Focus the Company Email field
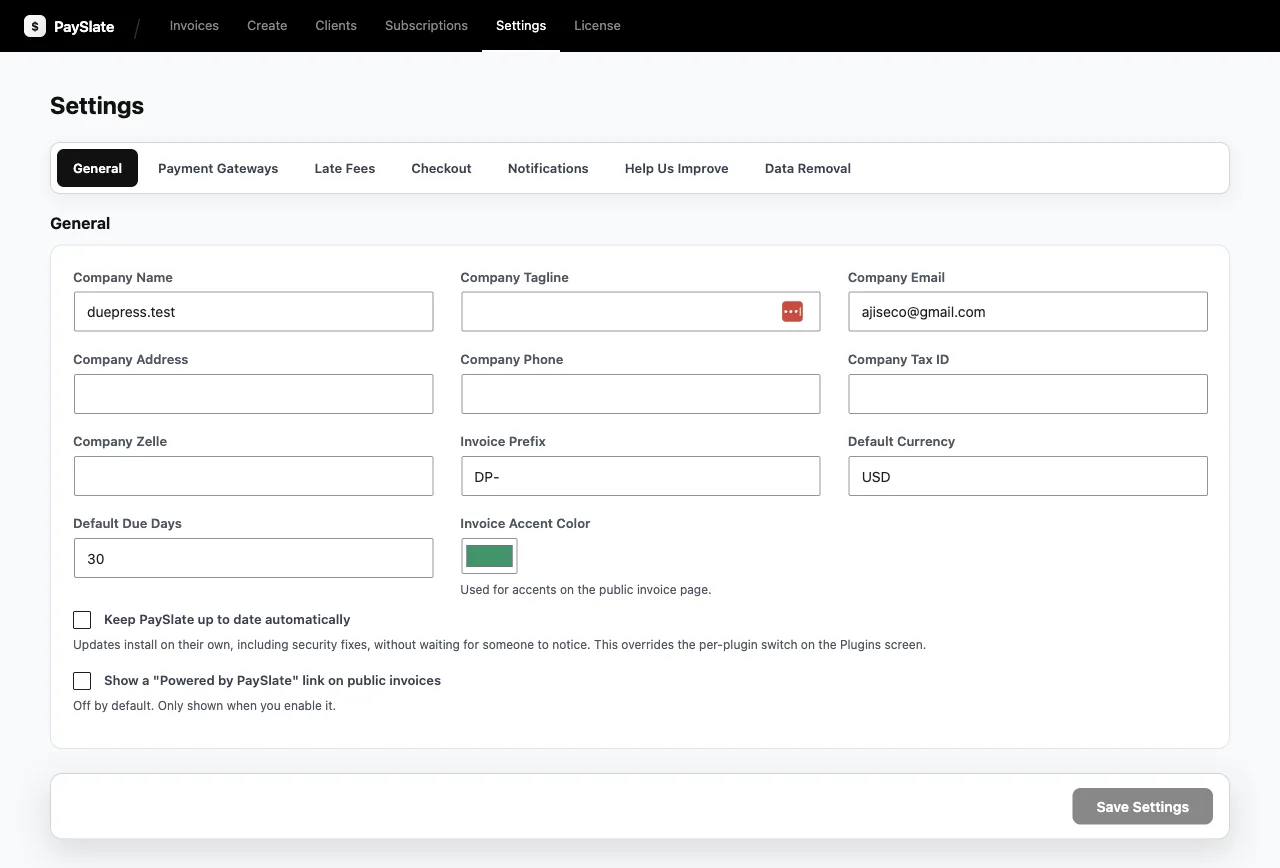The image size is (1280, 868). click(x=1027, y=312)
